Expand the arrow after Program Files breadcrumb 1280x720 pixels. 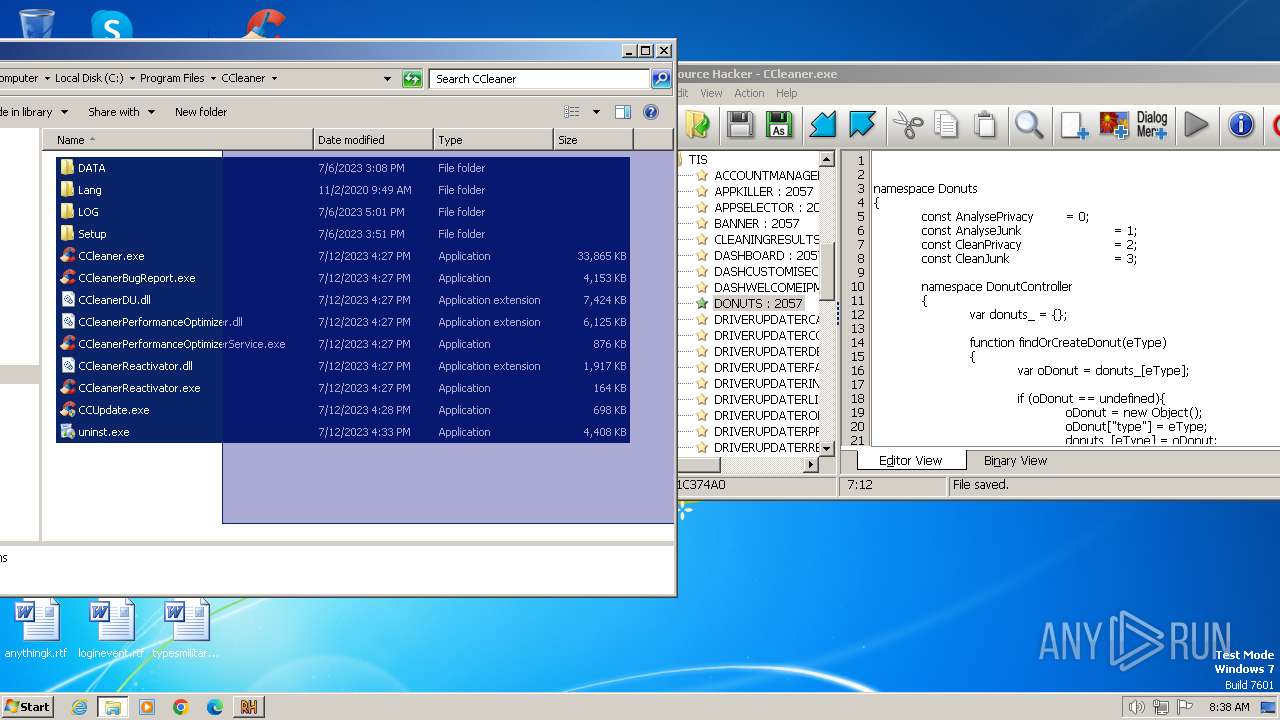(x=213, y=78)
